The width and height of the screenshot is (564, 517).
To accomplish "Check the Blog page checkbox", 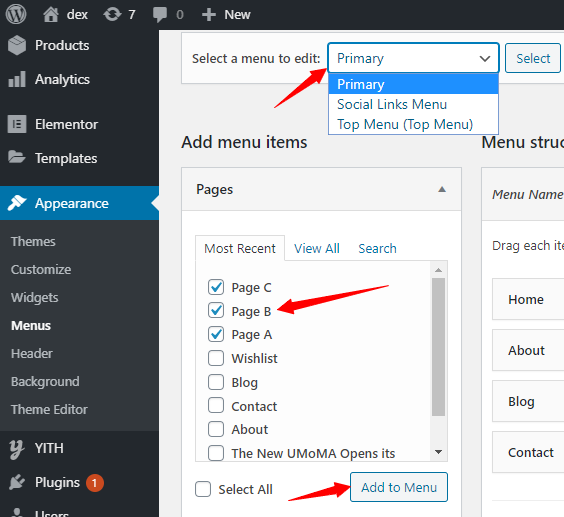I will click(x=216, y=382).
